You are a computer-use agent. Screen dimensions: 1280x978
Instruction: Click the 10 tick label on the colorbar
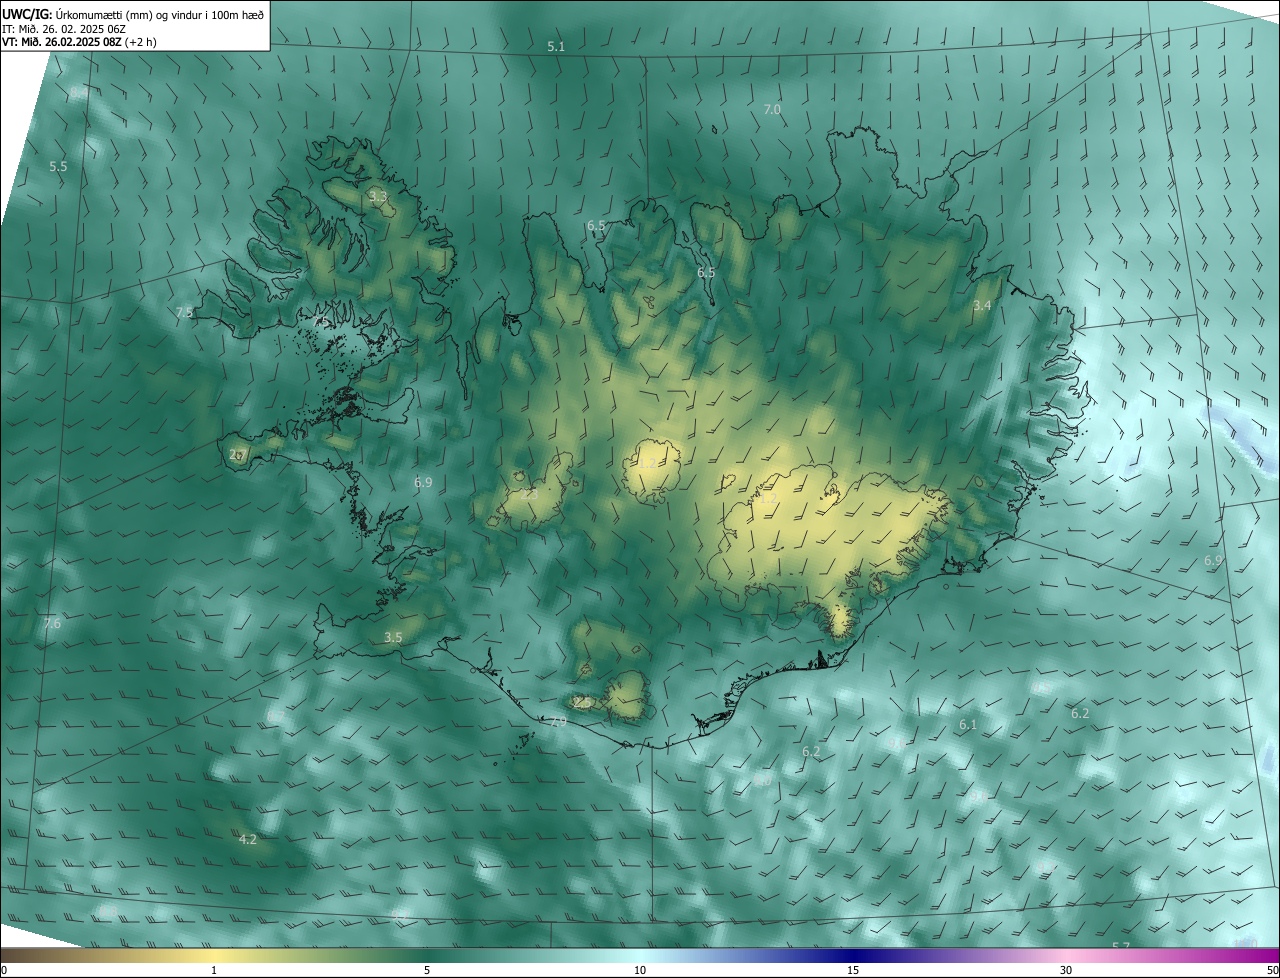[x=640, y=971]
